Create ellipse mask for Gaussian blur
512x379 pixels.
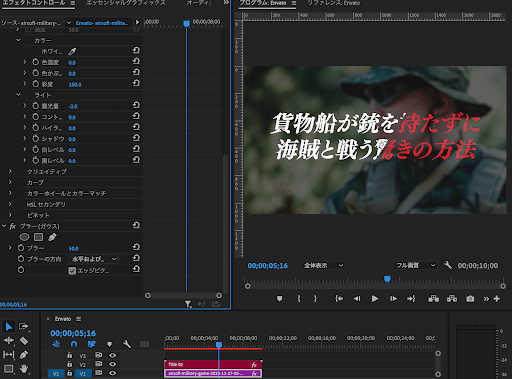point(24,237)
